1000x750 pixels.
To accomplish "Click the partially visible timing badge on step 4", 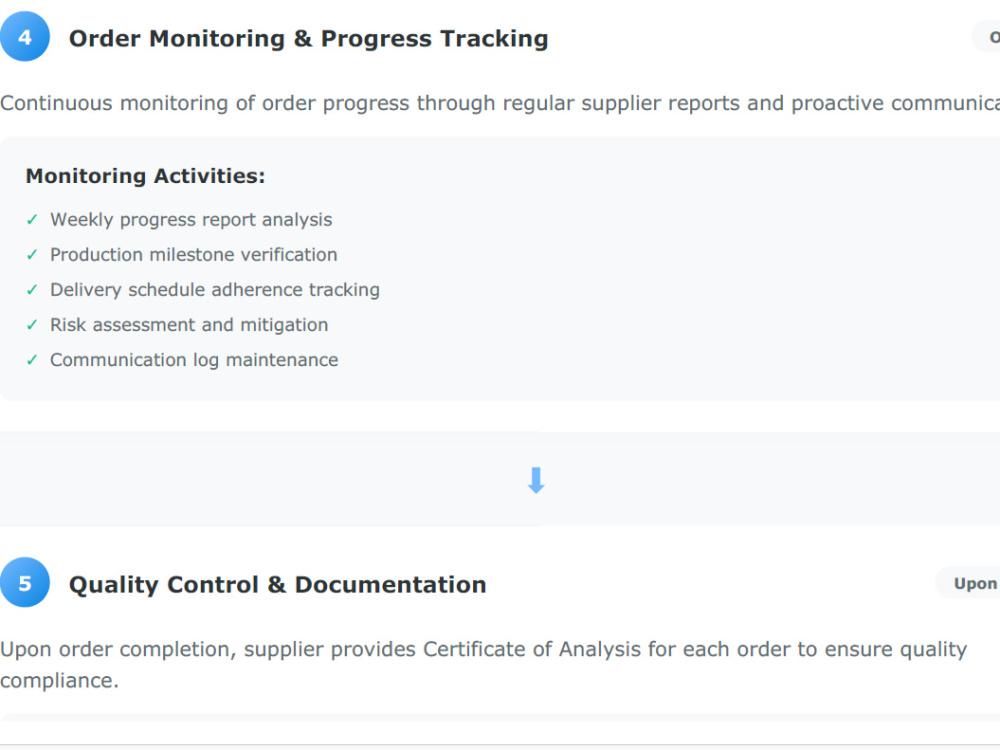I will 985,37.
